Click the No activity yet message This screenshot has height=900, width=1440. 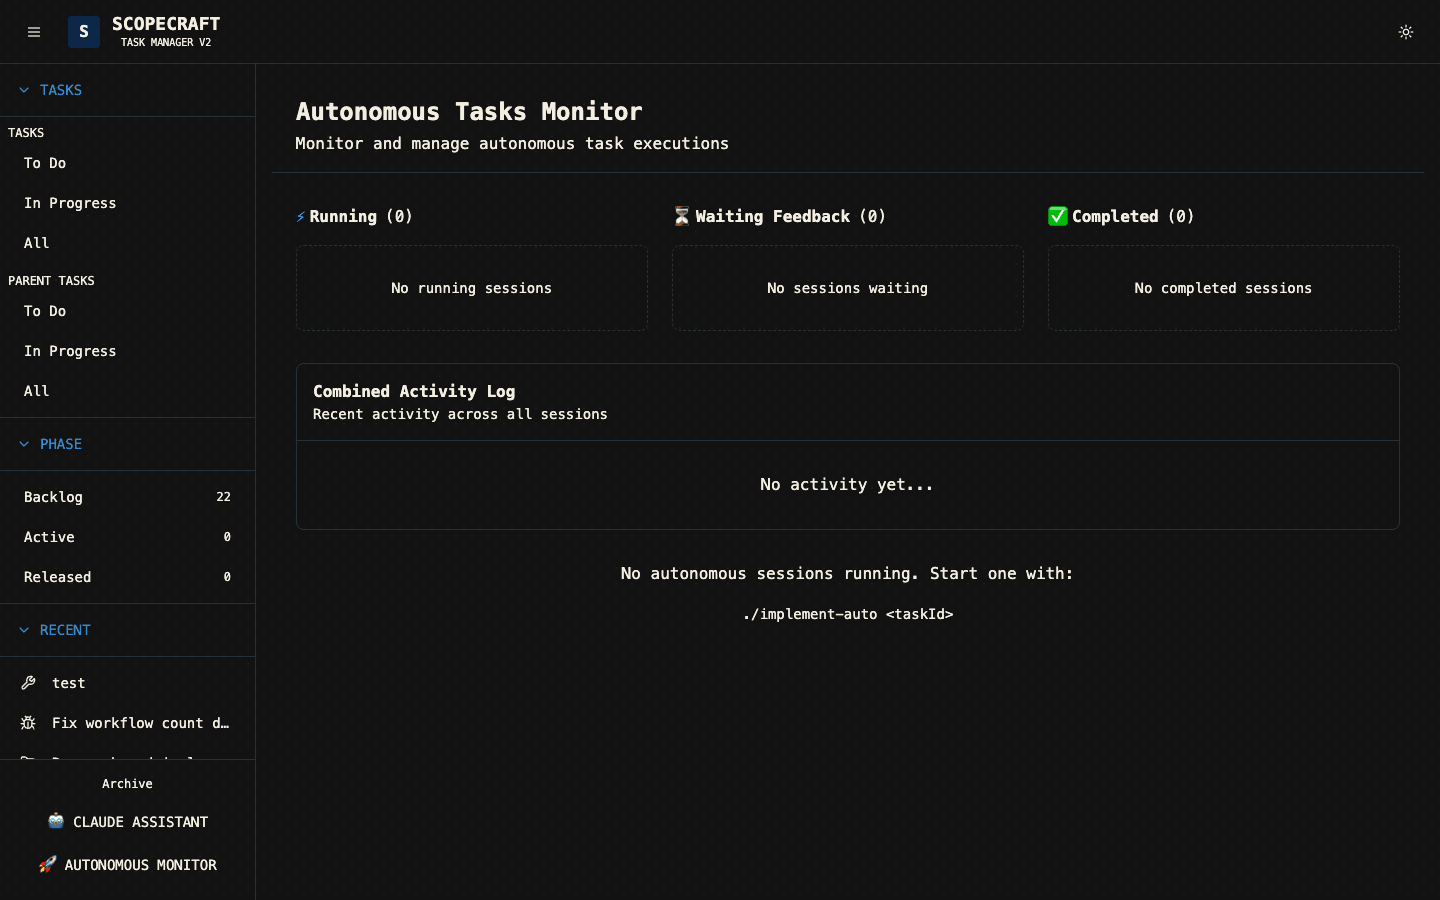click(x=847, y=484)
